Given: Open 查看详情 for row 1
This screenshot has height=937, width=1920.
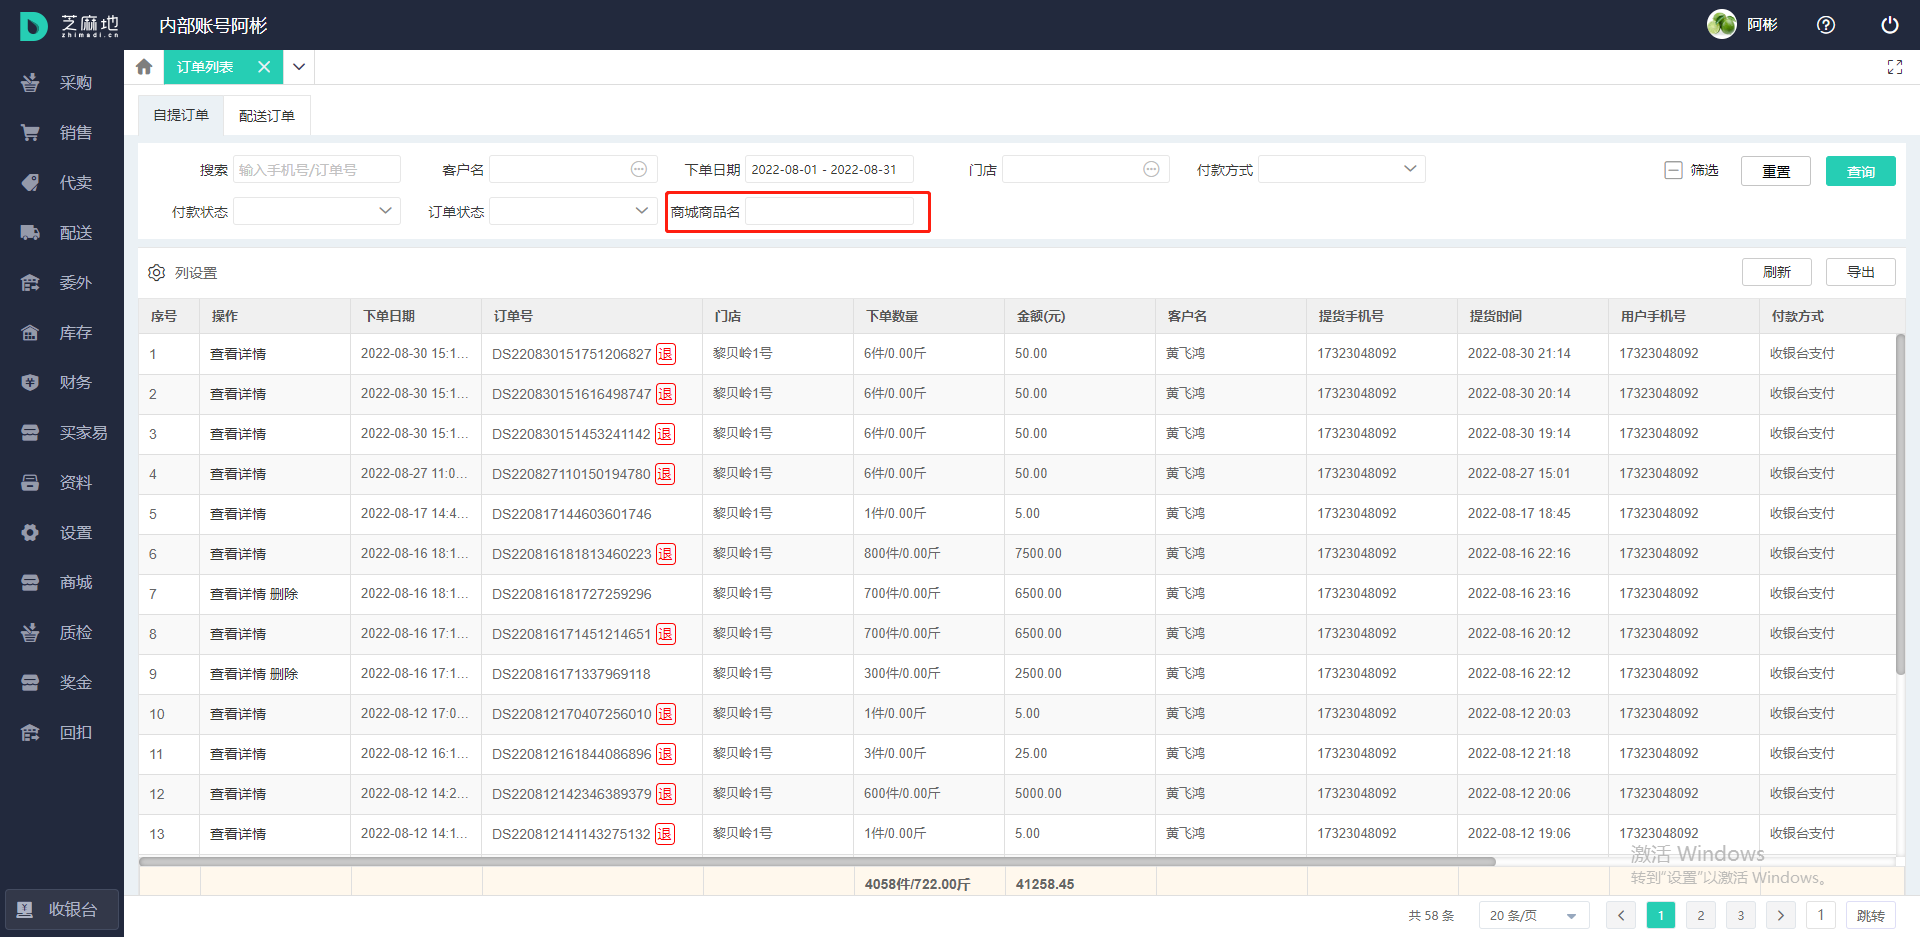Looking at the screenshot, I should (238, 354).
